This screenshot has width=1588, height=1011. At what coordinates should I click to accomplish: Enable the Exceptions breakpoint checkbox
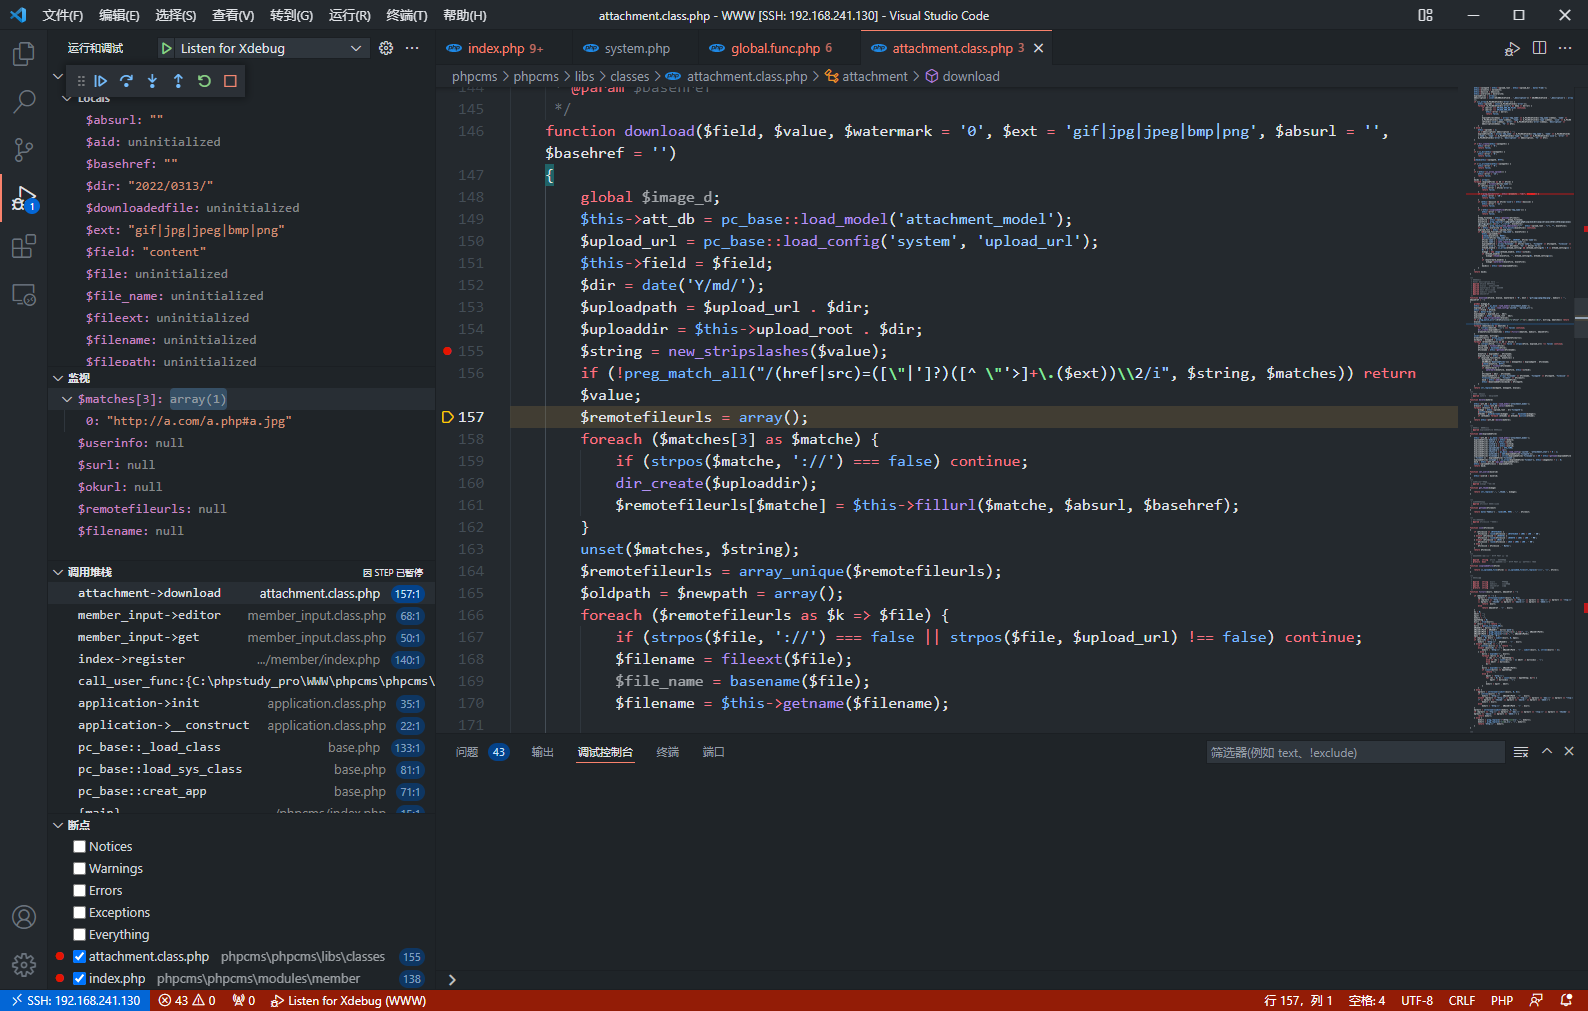(x=80, y=913)
